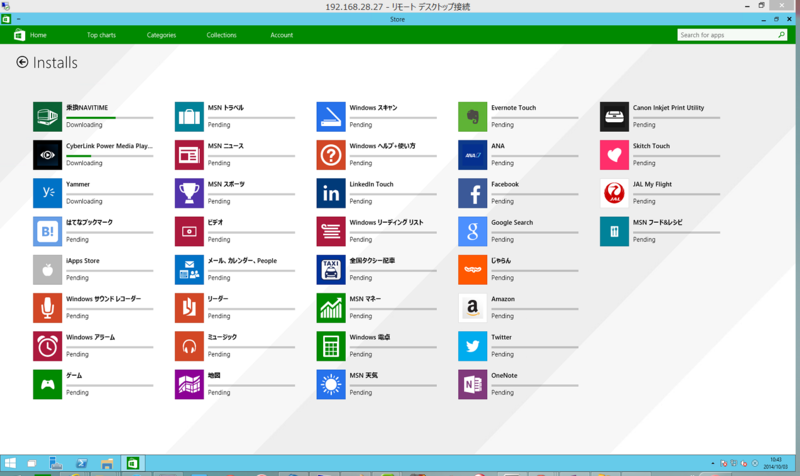This screenshot has height=476, width=800.
Task: Open the Yammer app tile icon
Action: pyautogui.click(x=47, y=193)
